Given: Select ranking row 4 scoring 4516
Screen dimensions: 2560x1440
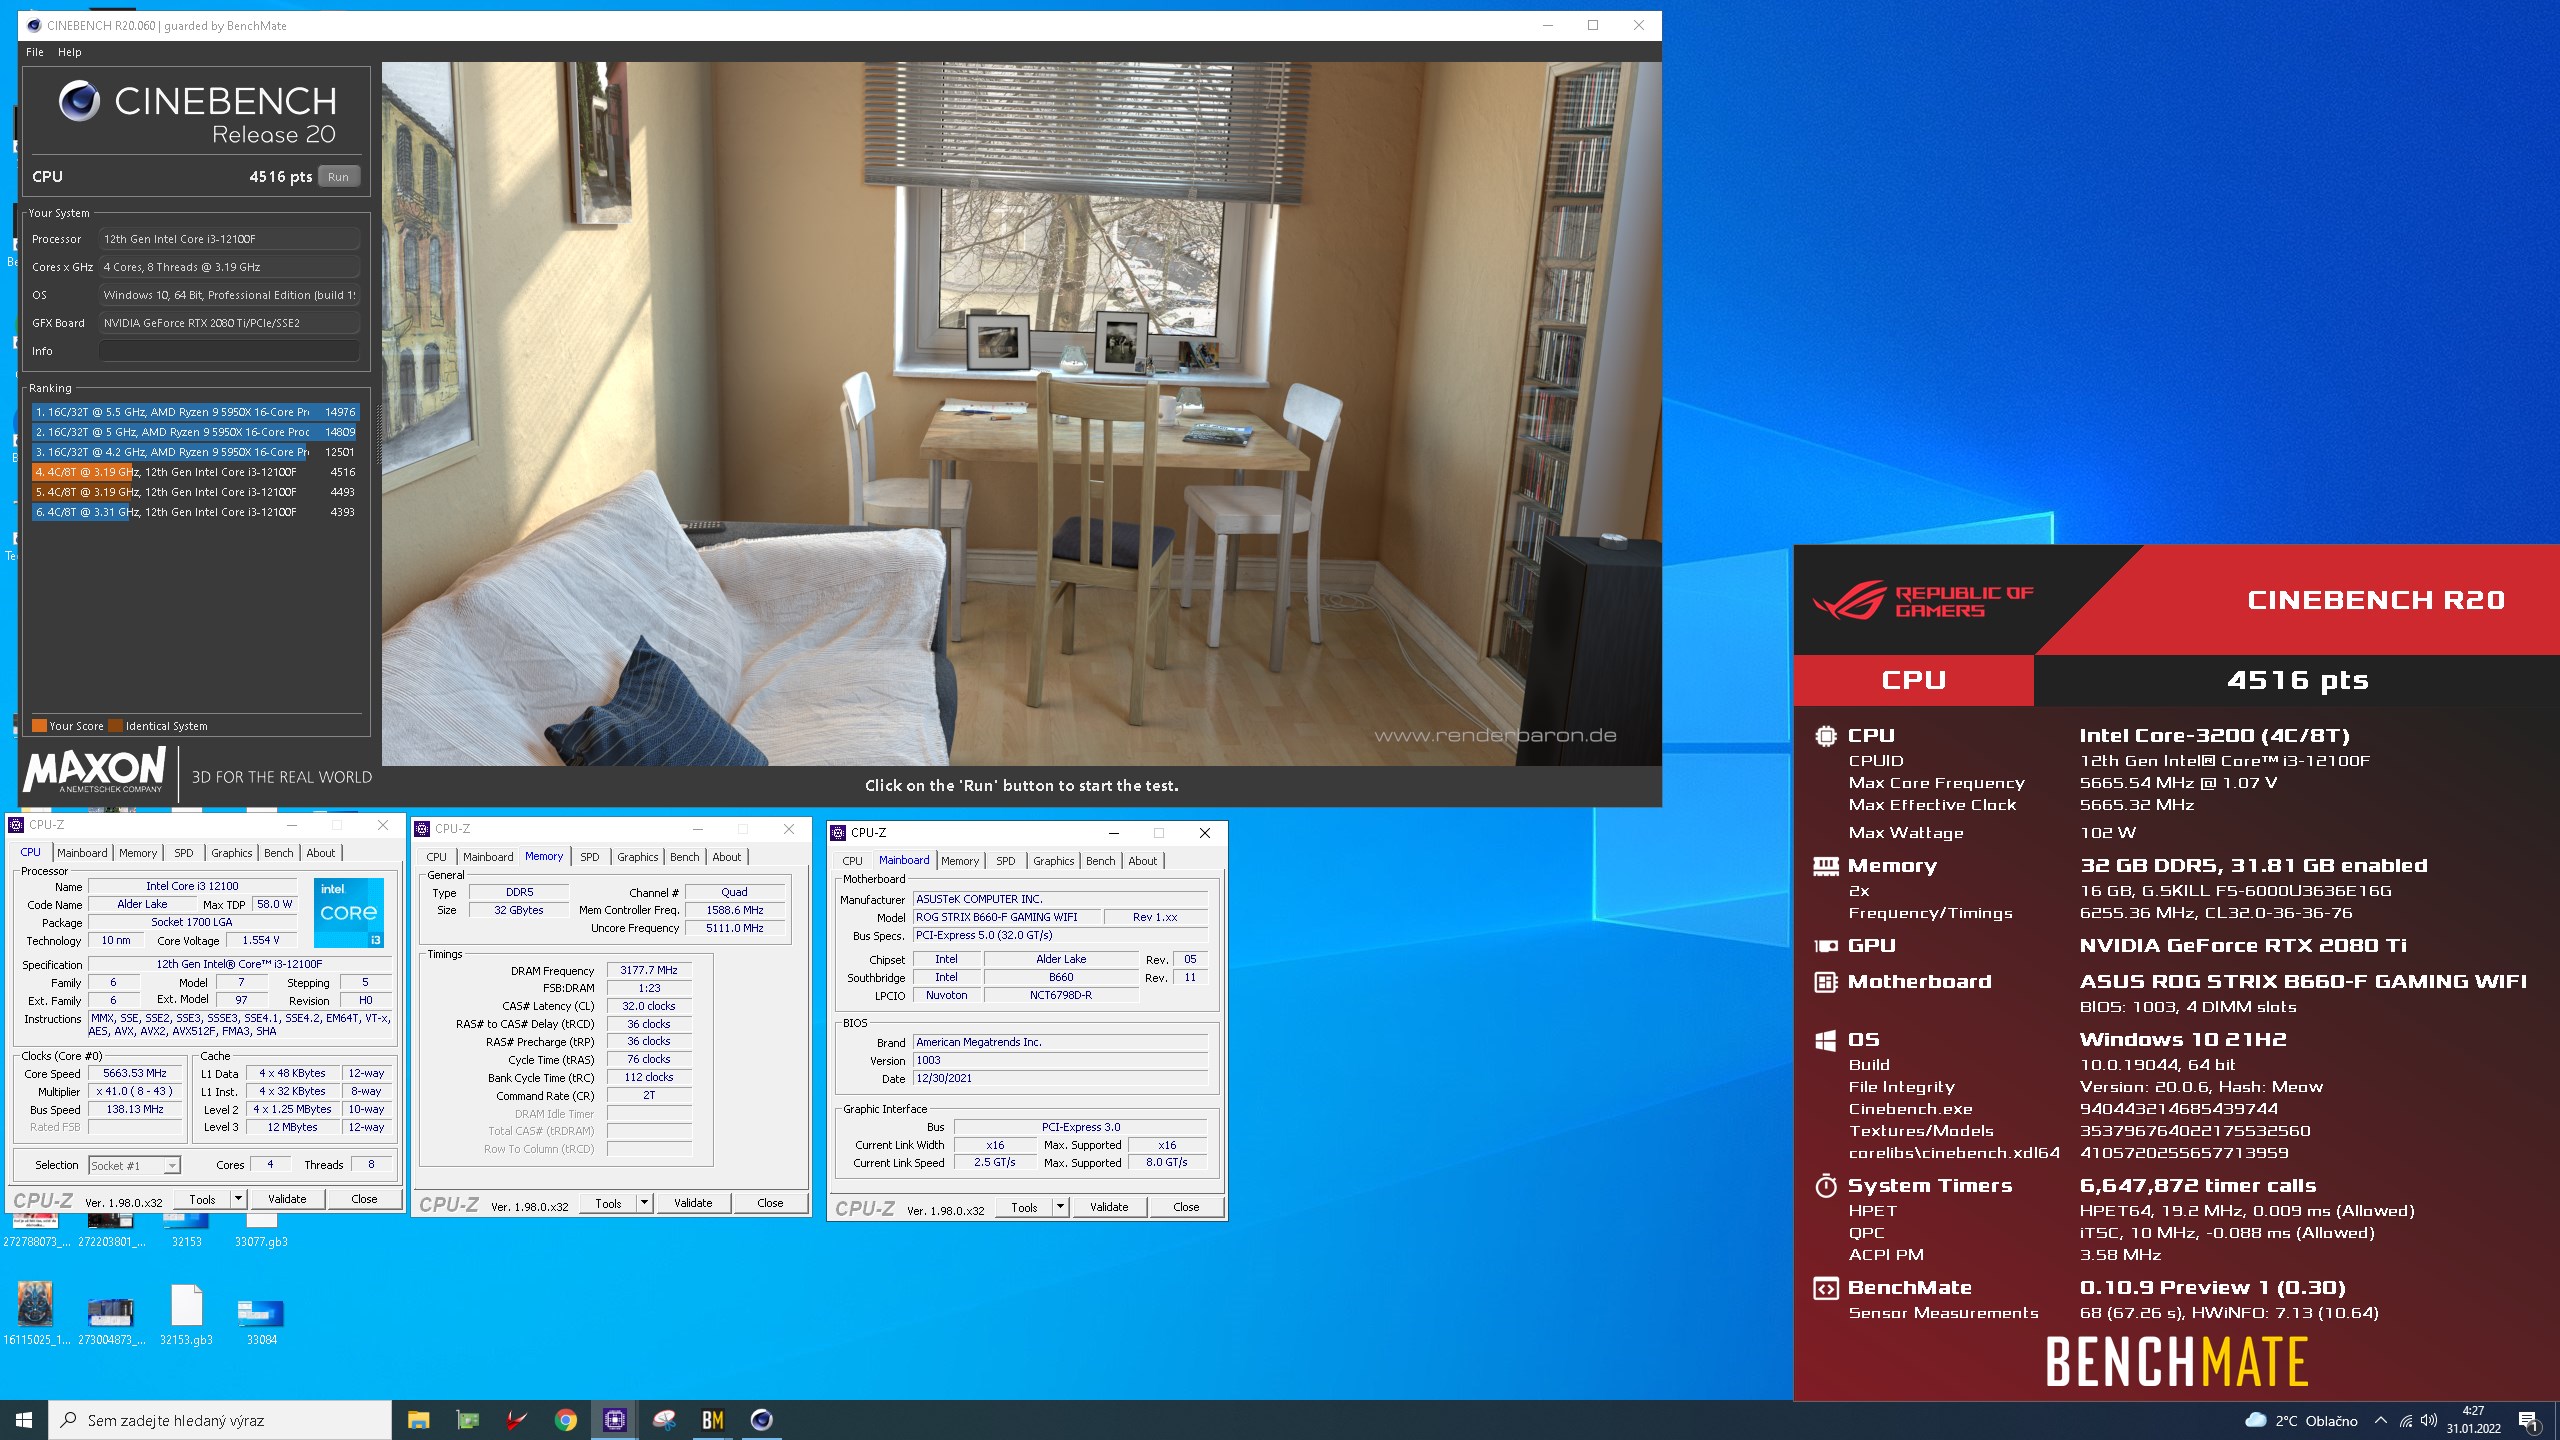Looking at the screenshot, I should [195, 472].
